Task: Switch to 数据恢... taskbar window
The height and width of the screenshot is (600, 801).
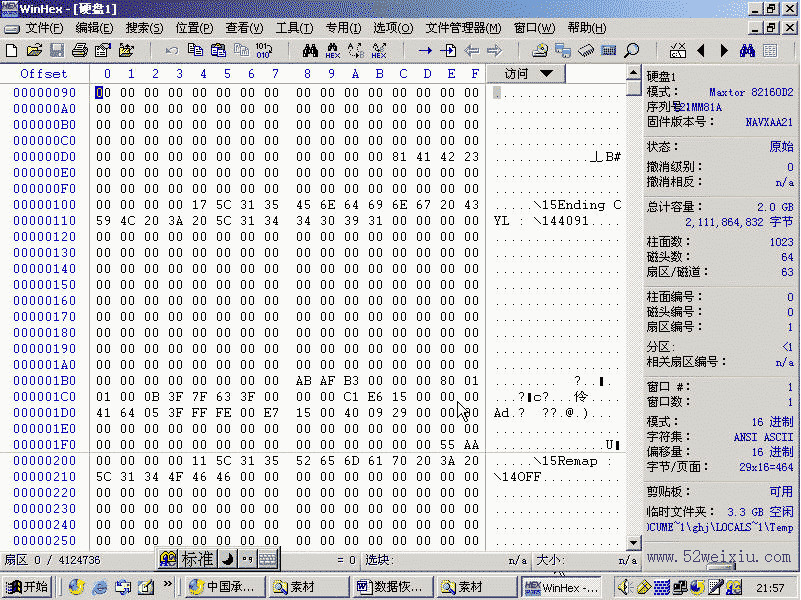Action: (389, 587)
